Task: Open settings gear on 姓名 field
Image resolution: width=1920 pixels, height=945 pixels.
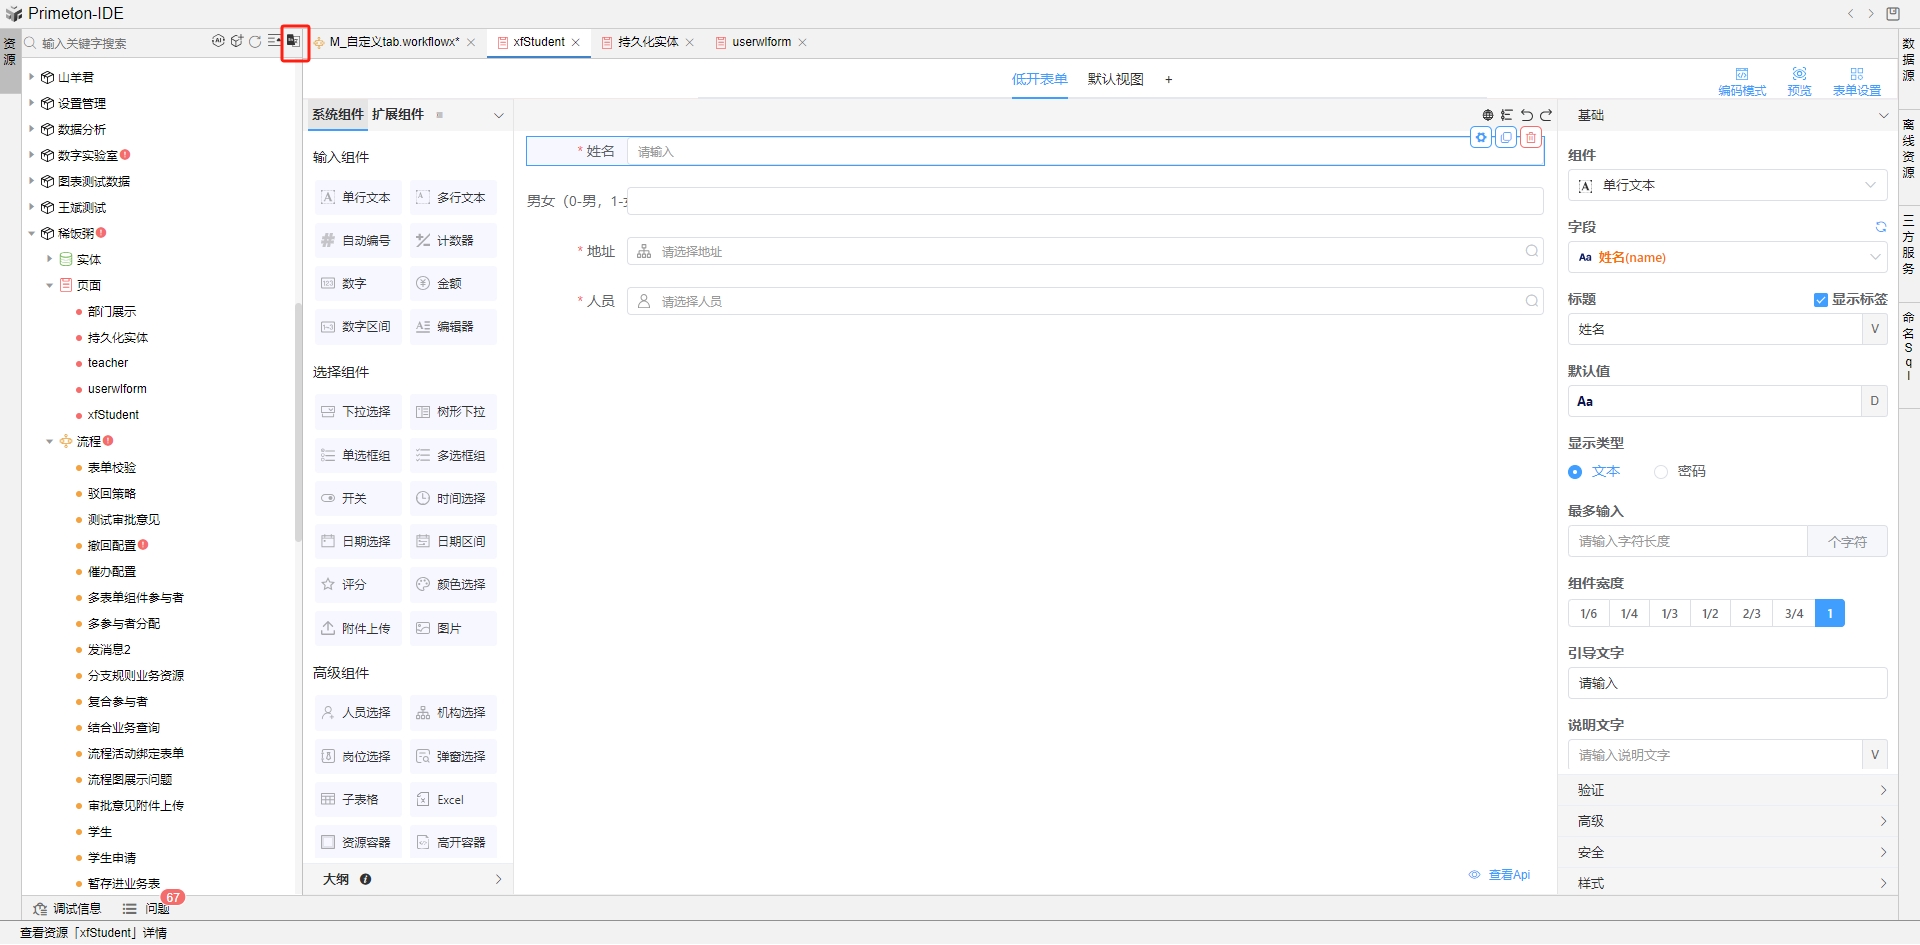Action: [x=1482, y=138]
